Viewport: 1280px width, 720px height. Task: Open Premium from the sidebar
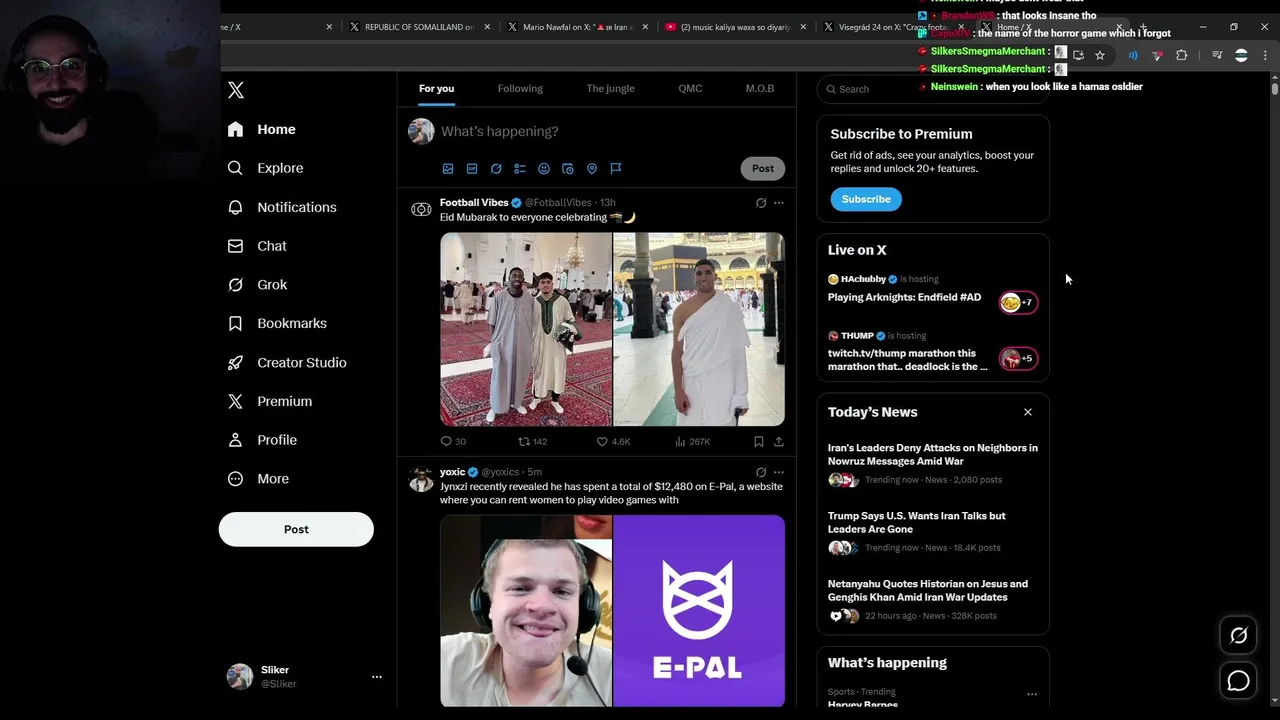[271, 401]
